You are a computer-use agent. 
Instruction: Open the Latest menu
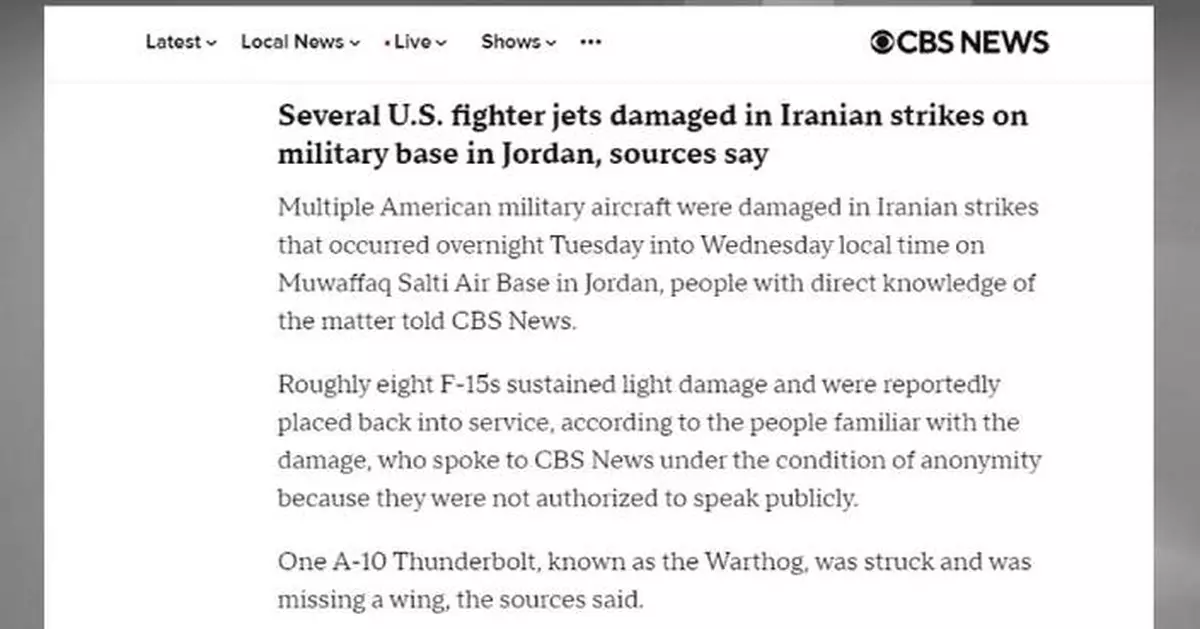pyautogui.click(x=181, y=42)
